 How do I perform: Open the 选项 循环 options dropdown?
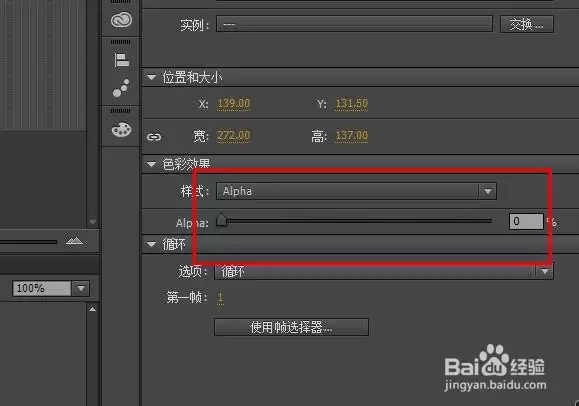coord(384,272)
